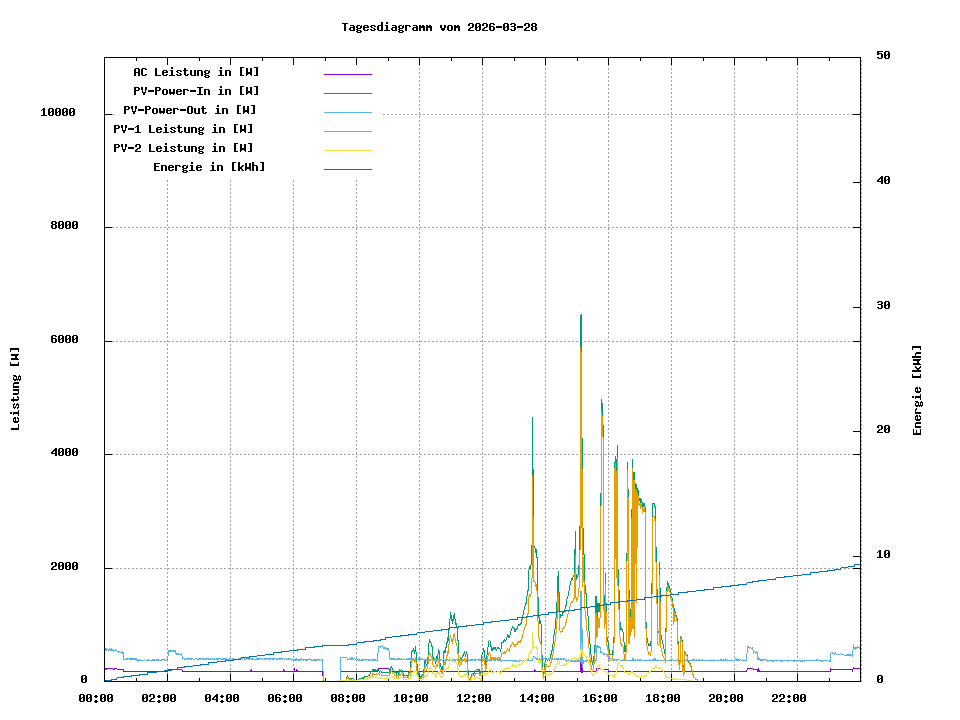This screenshot has width=960, height=720.
Task: Click the purple AC Leistung legend line sample
Action: [x=347, y=74]
